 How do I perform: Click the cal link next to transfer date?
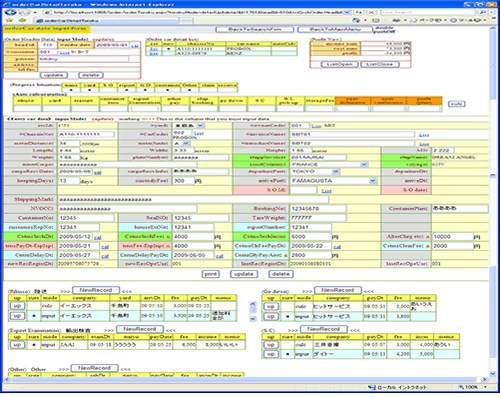click(135, 45)
